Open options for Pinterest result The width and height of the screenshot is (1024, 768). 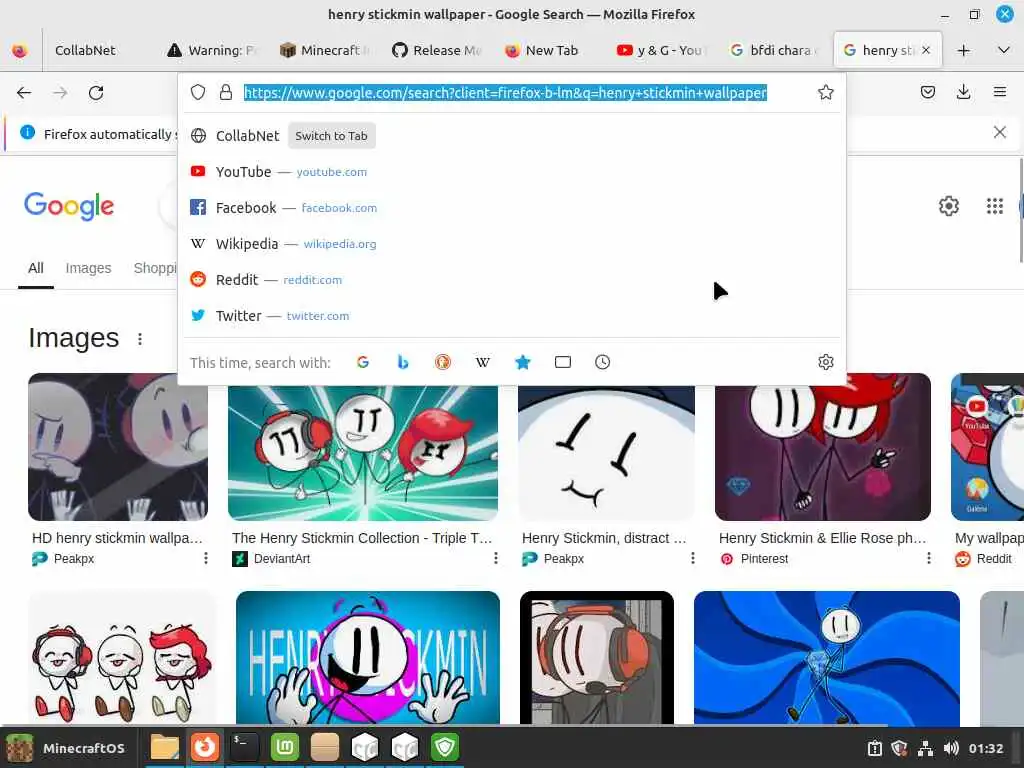(929, 558)
